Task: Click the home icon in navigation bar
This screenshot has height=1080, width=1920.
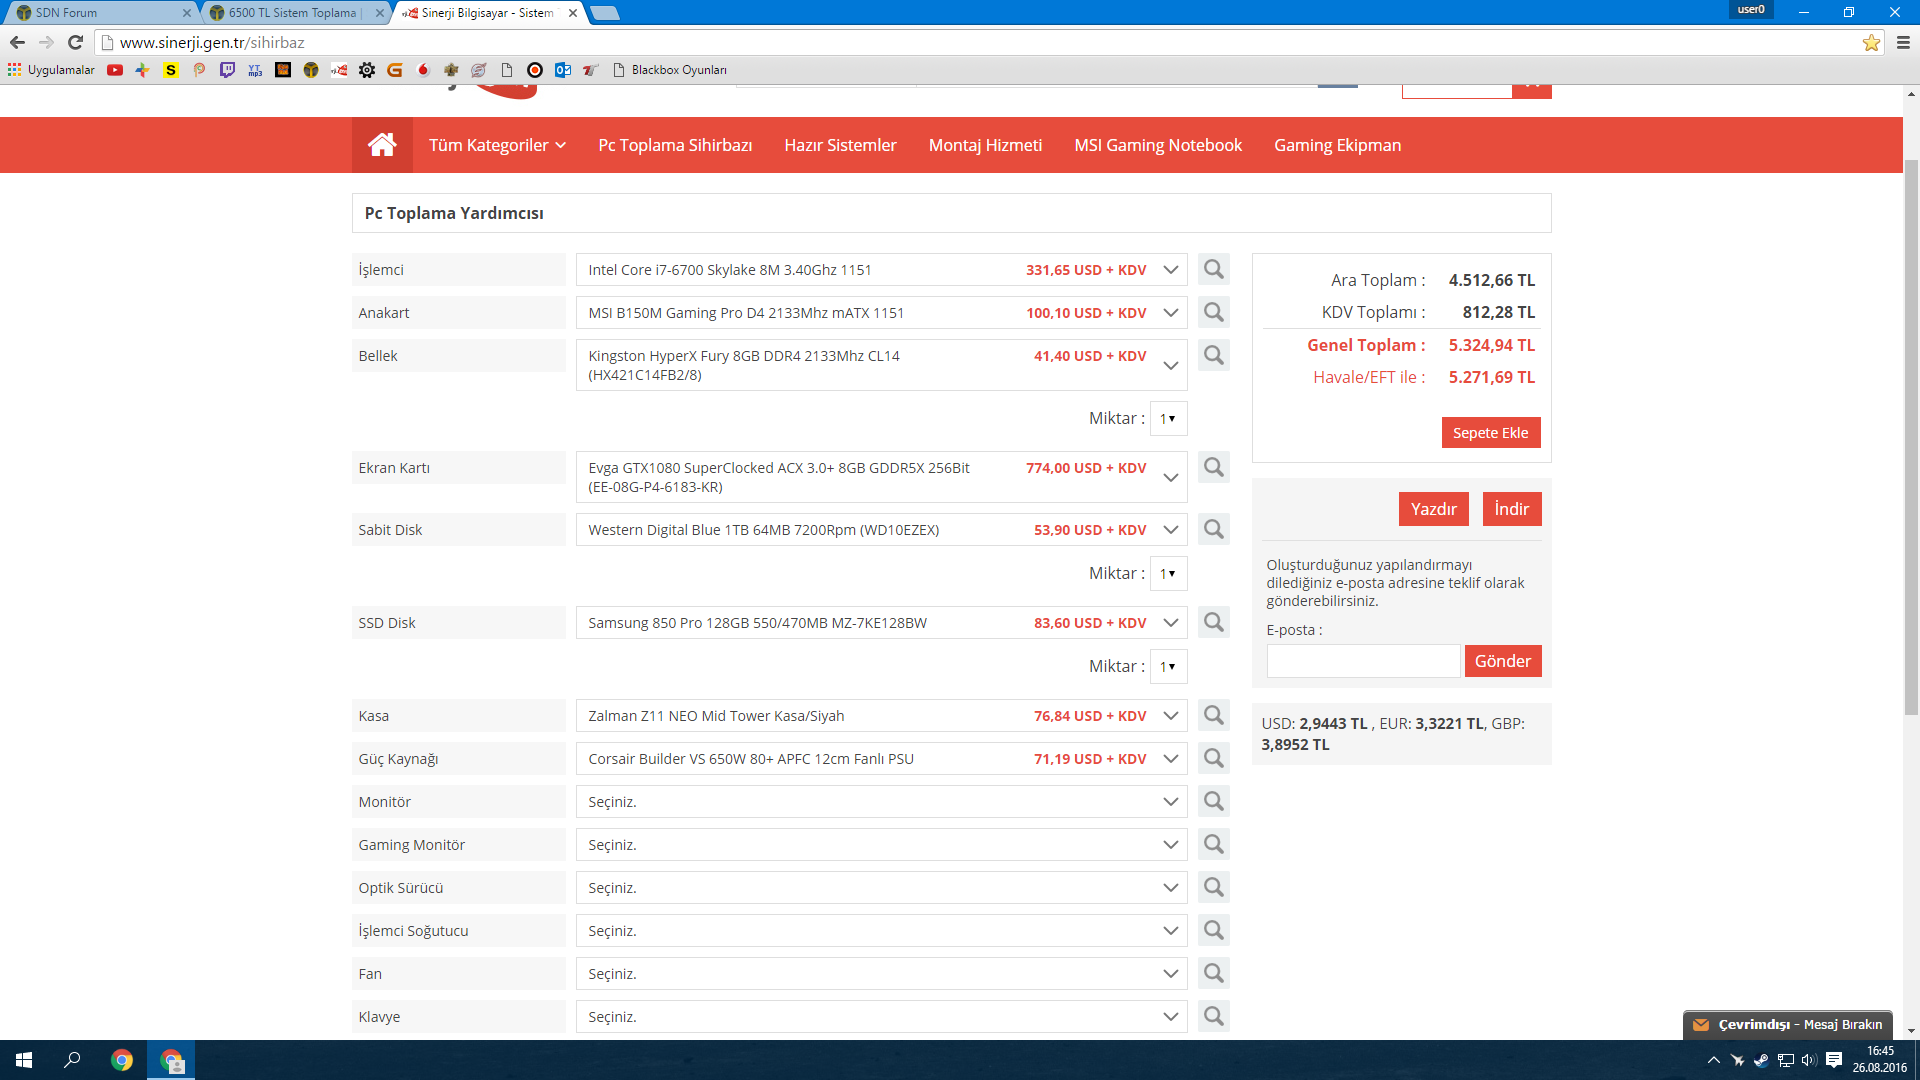Action: [x=382, y=145]
